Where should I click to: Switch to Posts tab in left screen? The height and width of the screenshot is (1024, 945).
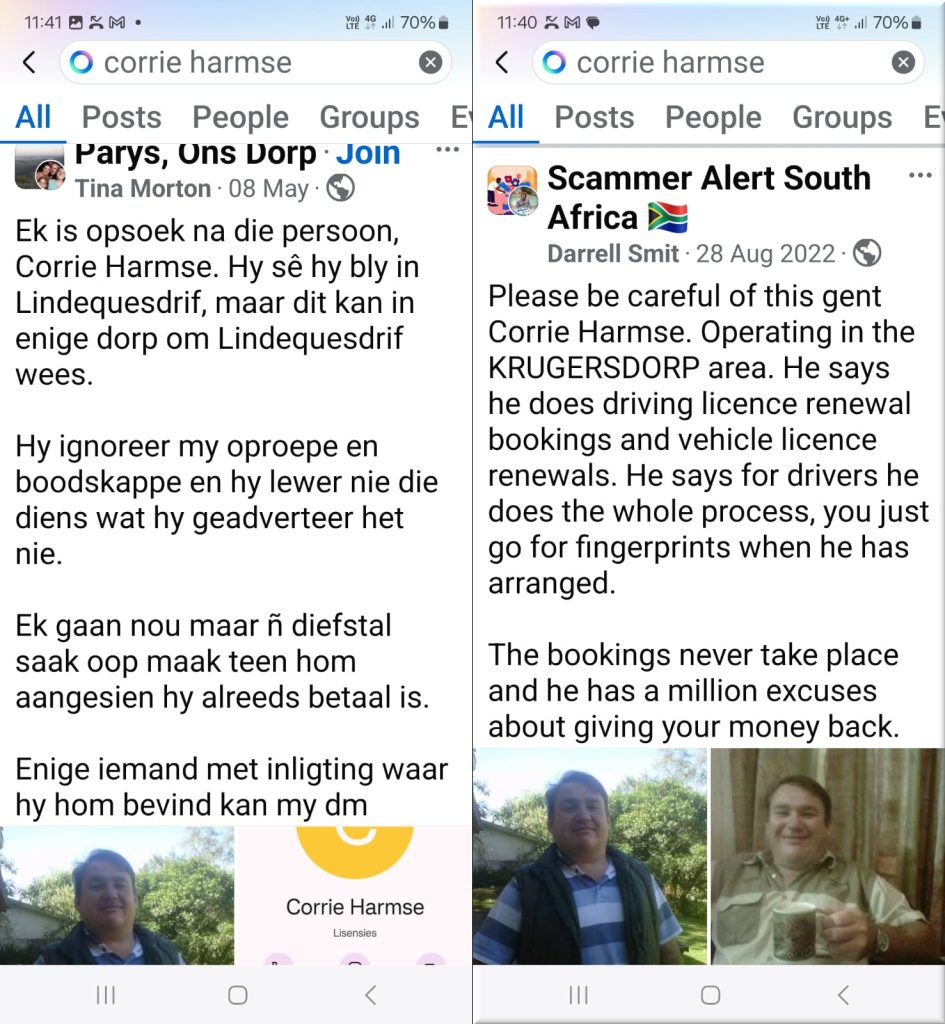click(x=121, y=117)
